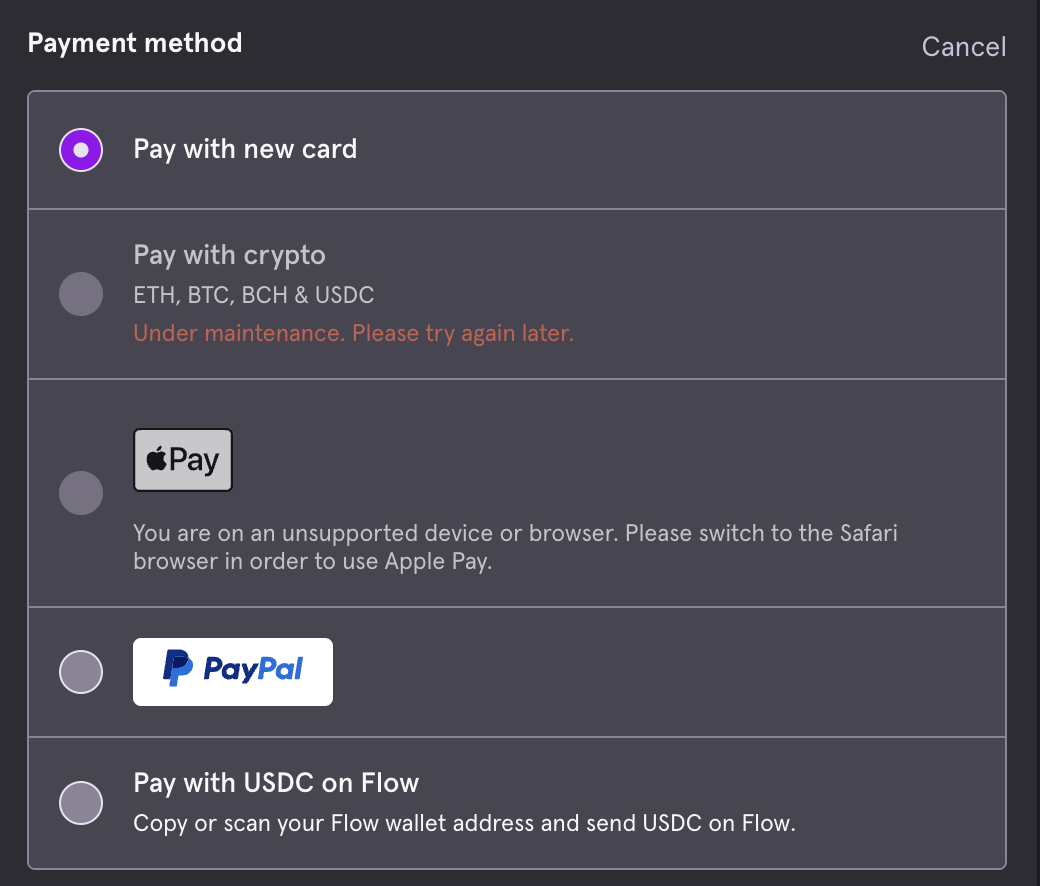Select the Apple Pay radio button

81,493
